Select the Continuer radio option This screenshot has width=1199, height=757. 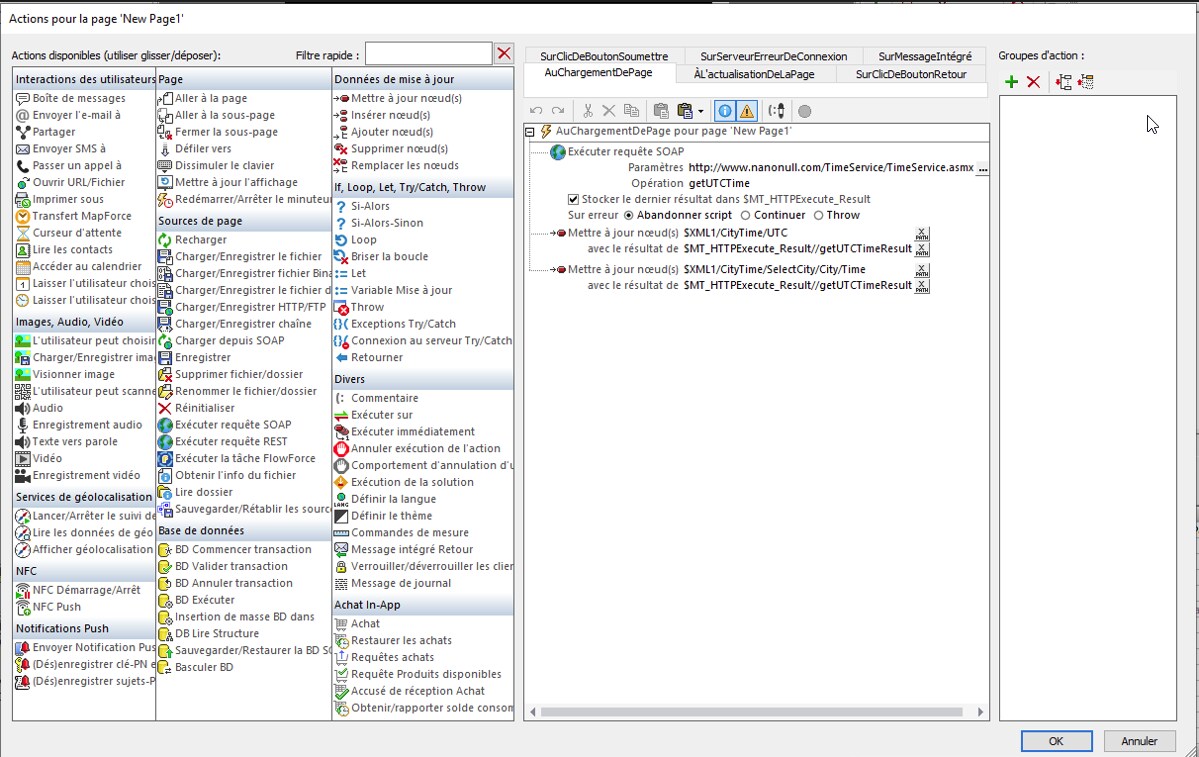tap(746, 215)
